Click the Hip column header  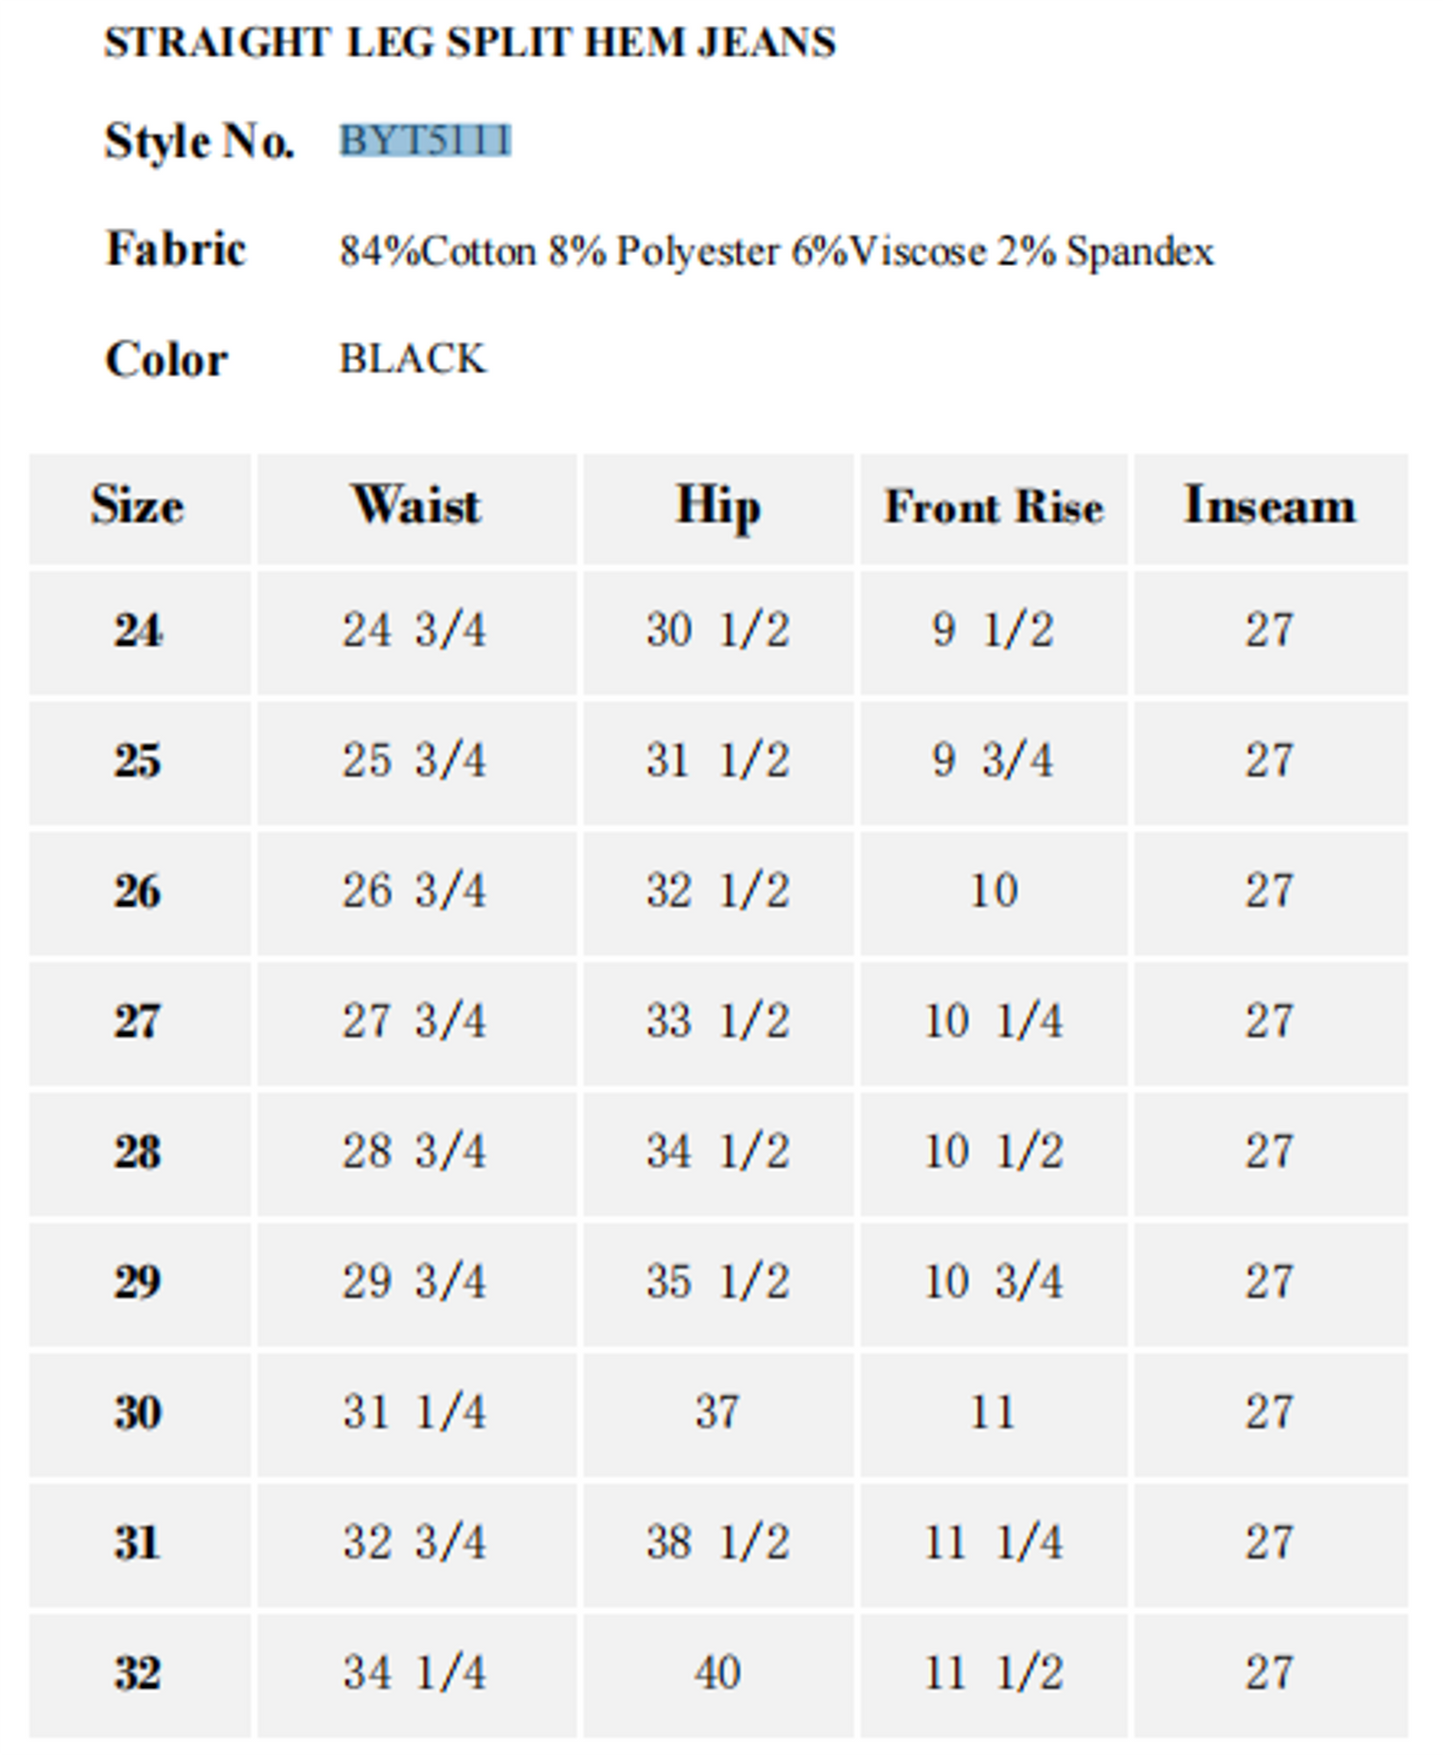pyautogui.click(x=718, y=506)
